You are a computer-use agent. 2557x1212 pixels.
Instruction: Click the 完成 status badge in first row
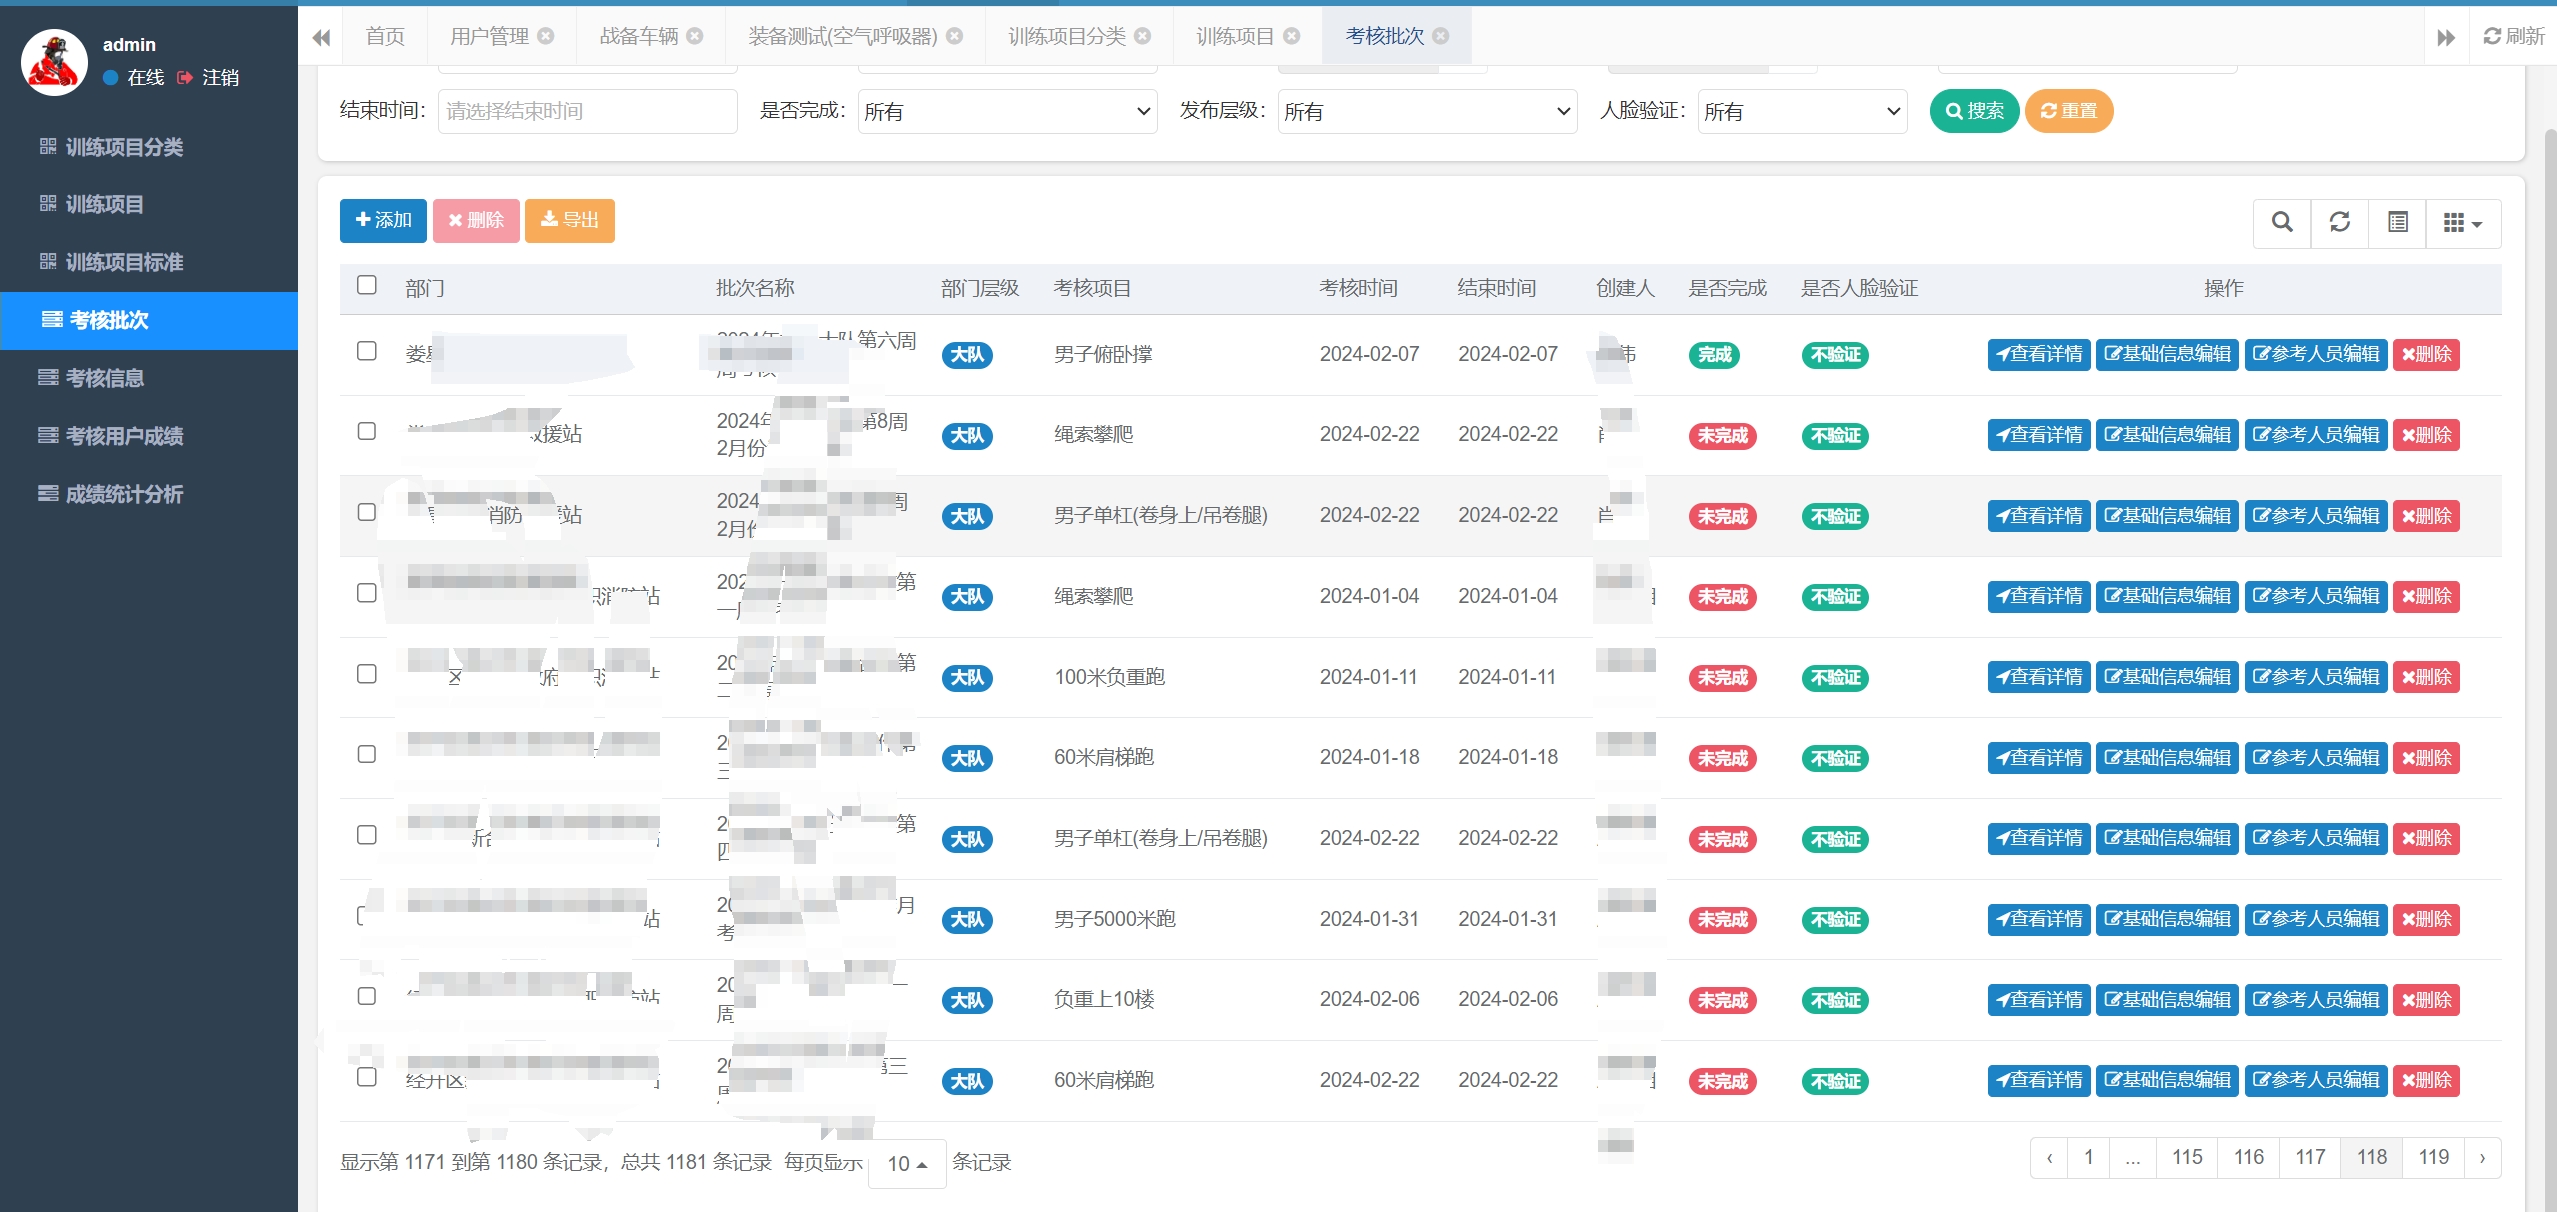pos(1714,355)
